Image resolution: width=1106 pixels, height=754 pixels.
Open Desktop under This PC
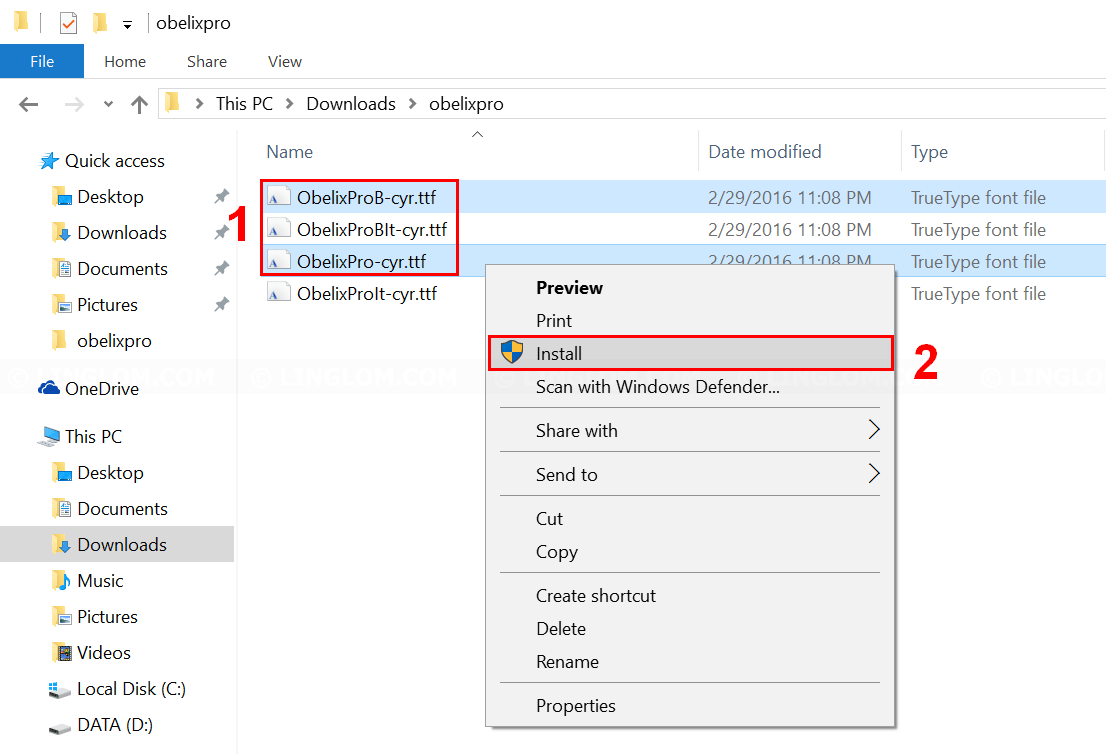(x=110, y=473)
